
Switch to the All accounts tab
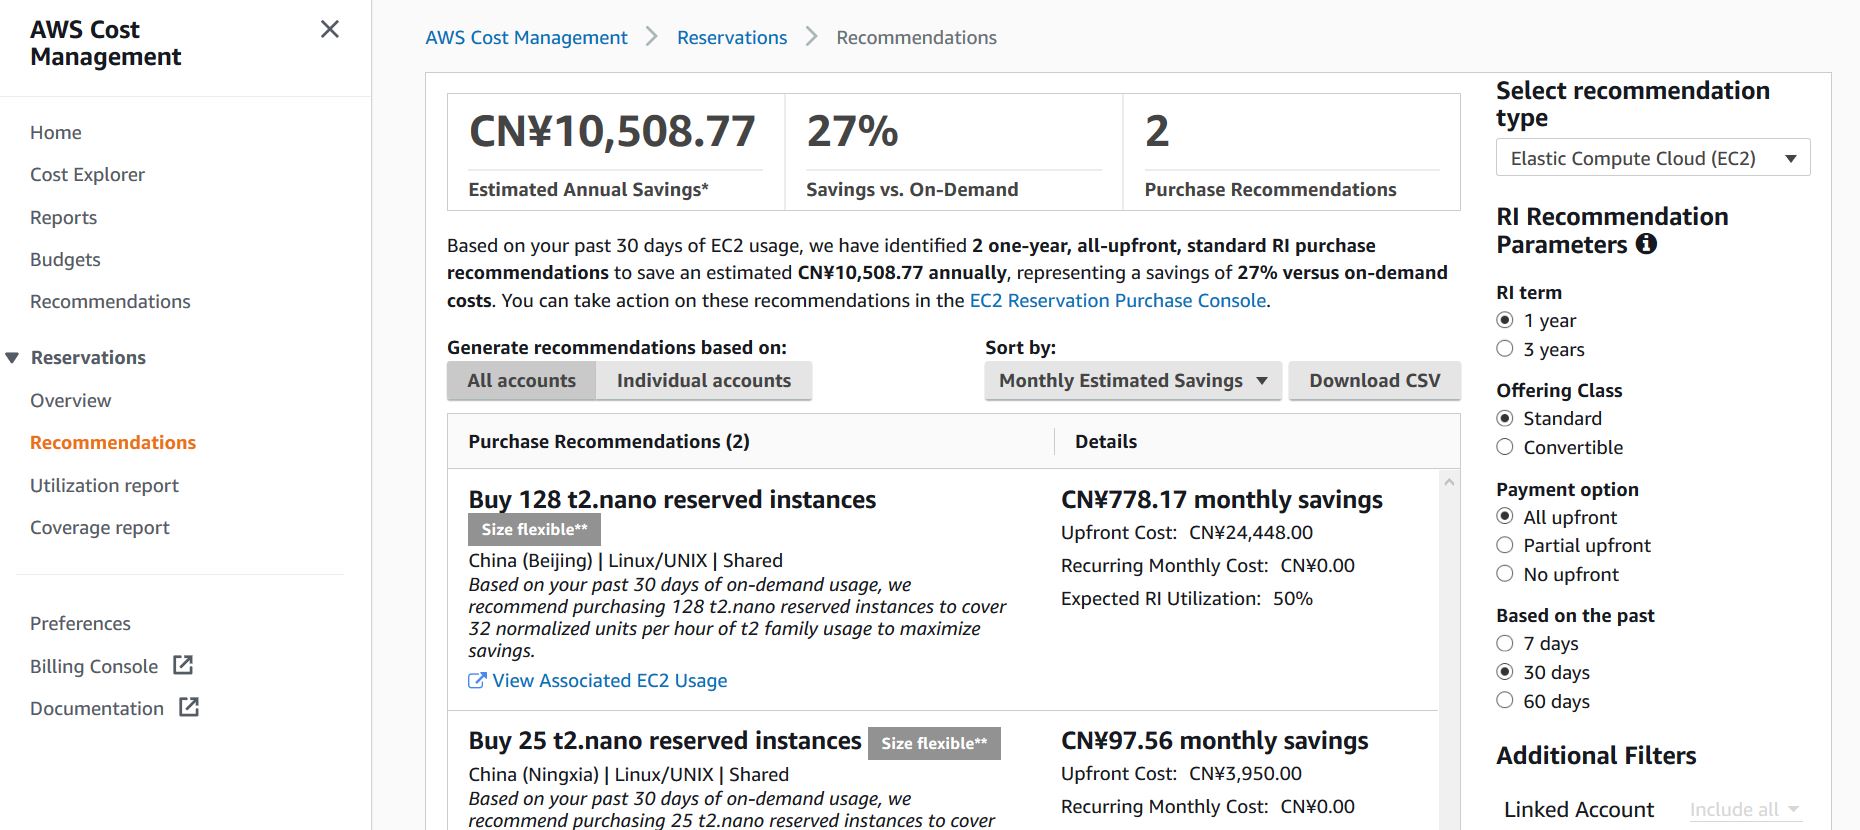521,380
